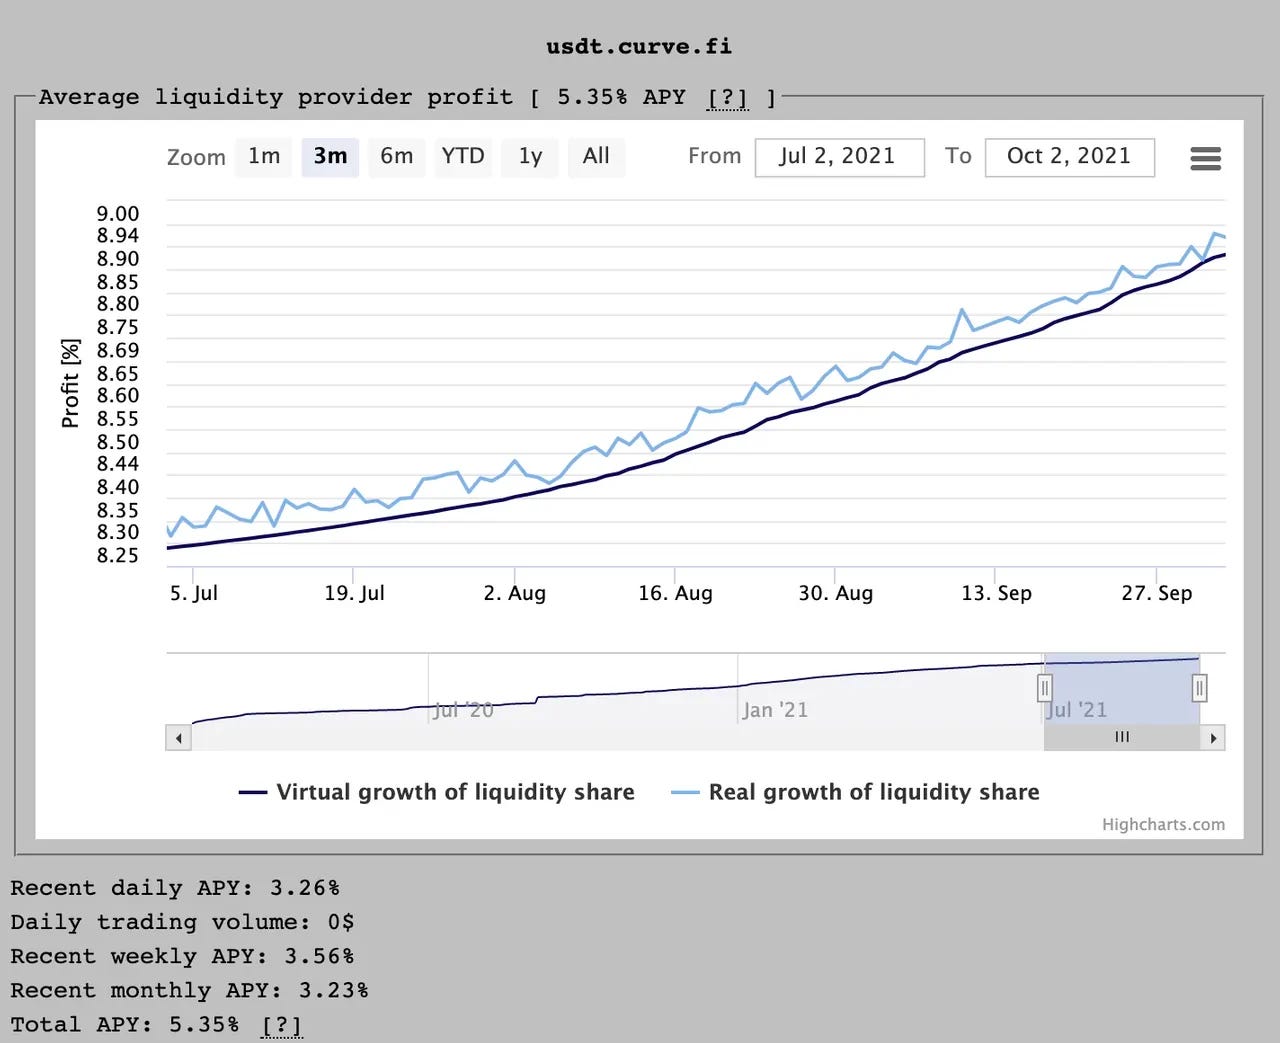Click the navigator right scroll arrow
Screen dimensions: 1280x1043
click(1213, 738)
